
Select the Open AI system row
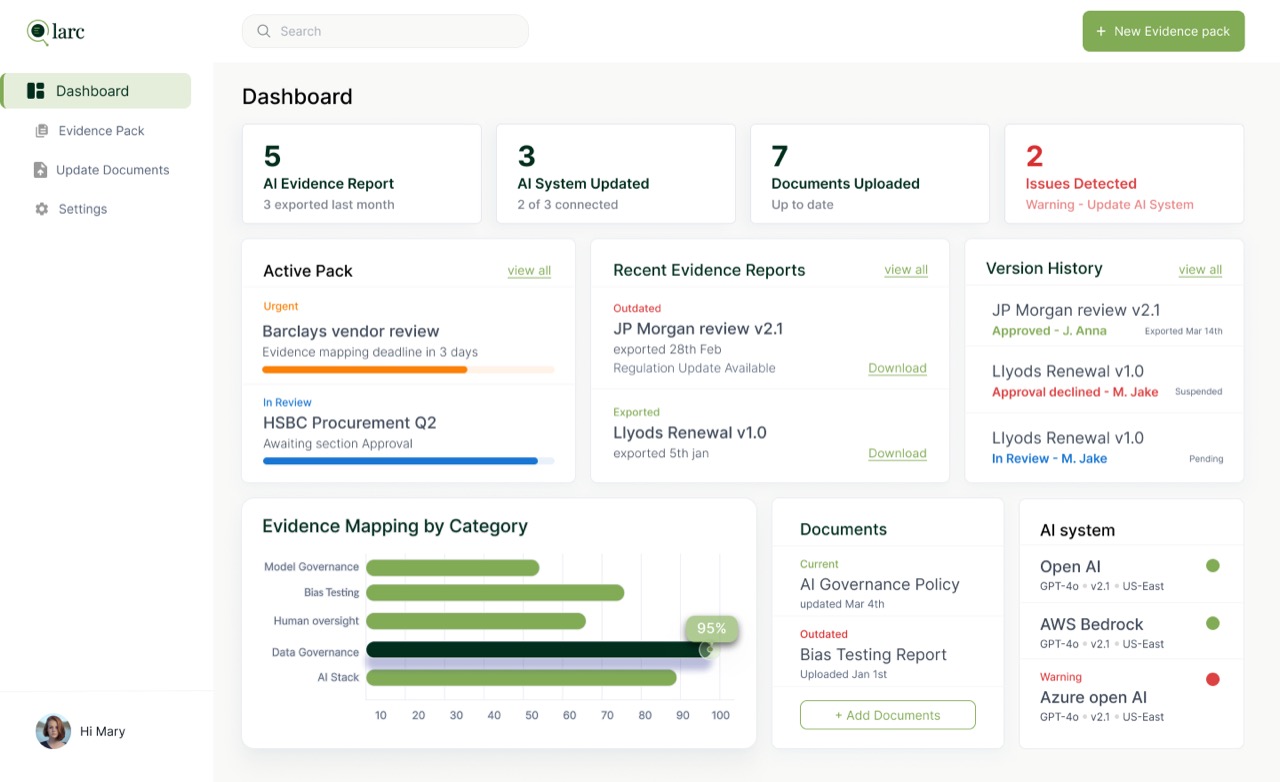pyautogui.click(x=1131, y=575)
